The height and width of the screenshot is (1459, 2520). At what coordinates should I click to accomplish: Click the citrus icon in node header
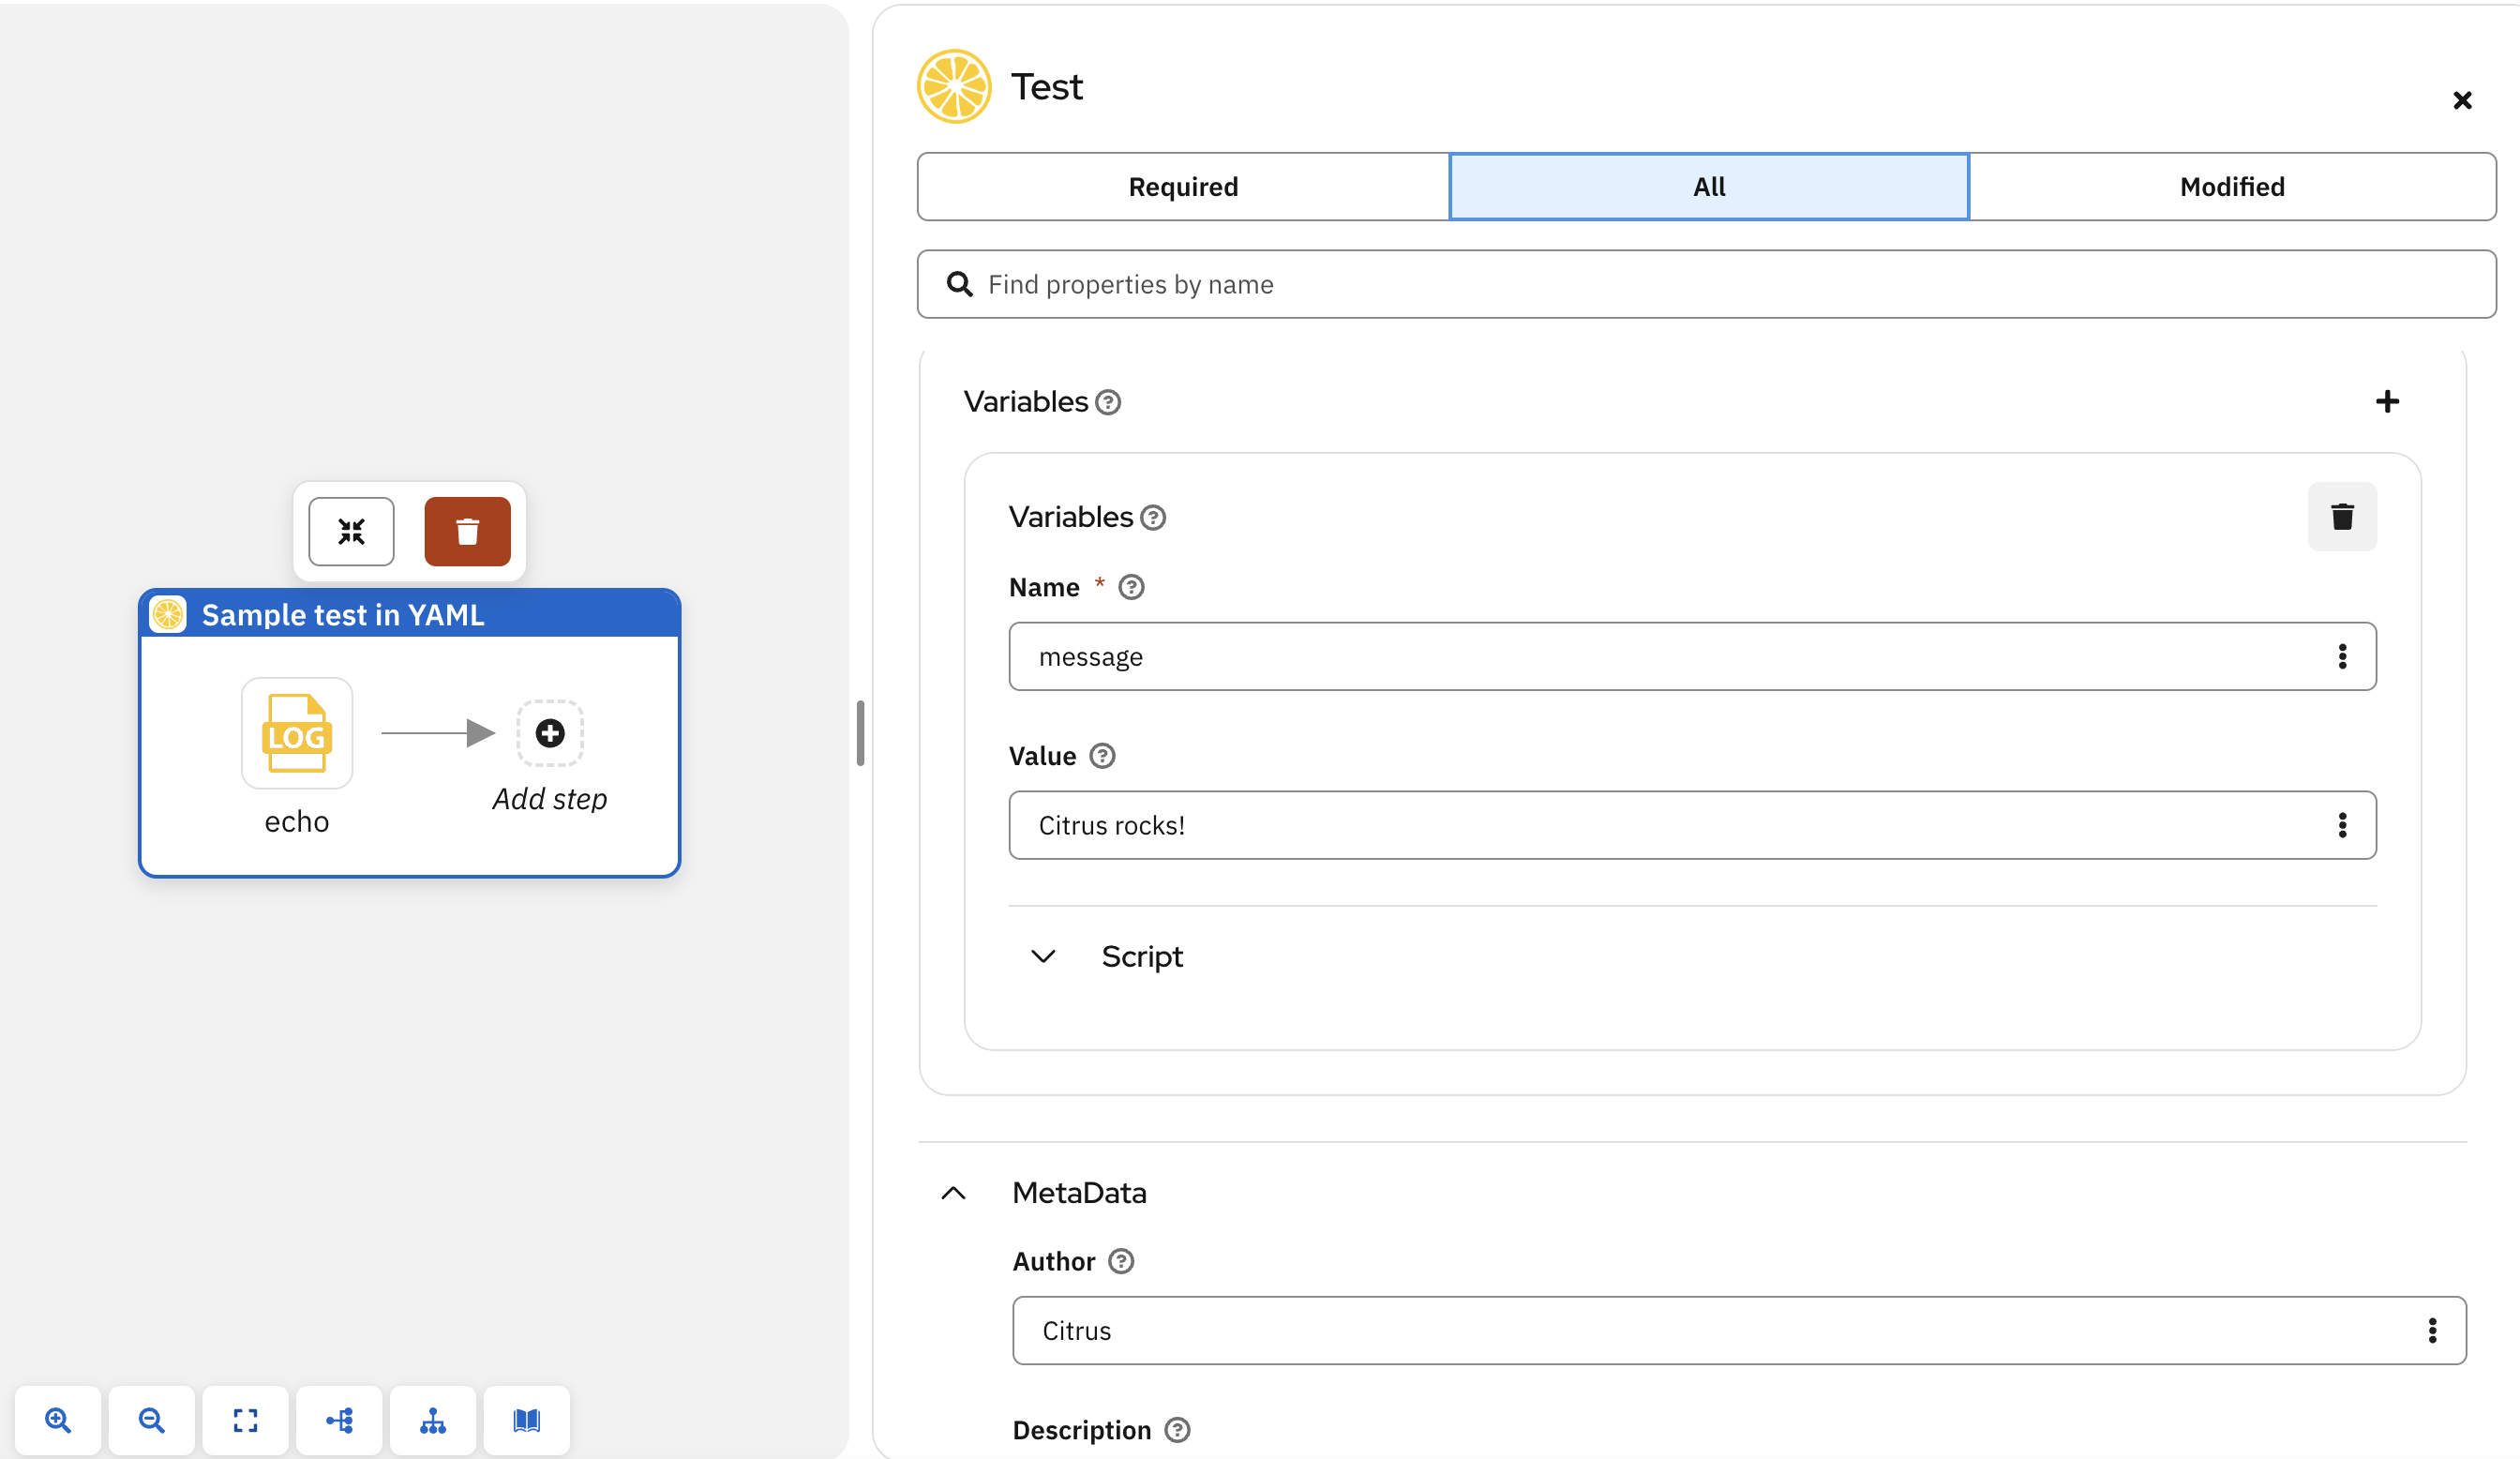(168, 614)
